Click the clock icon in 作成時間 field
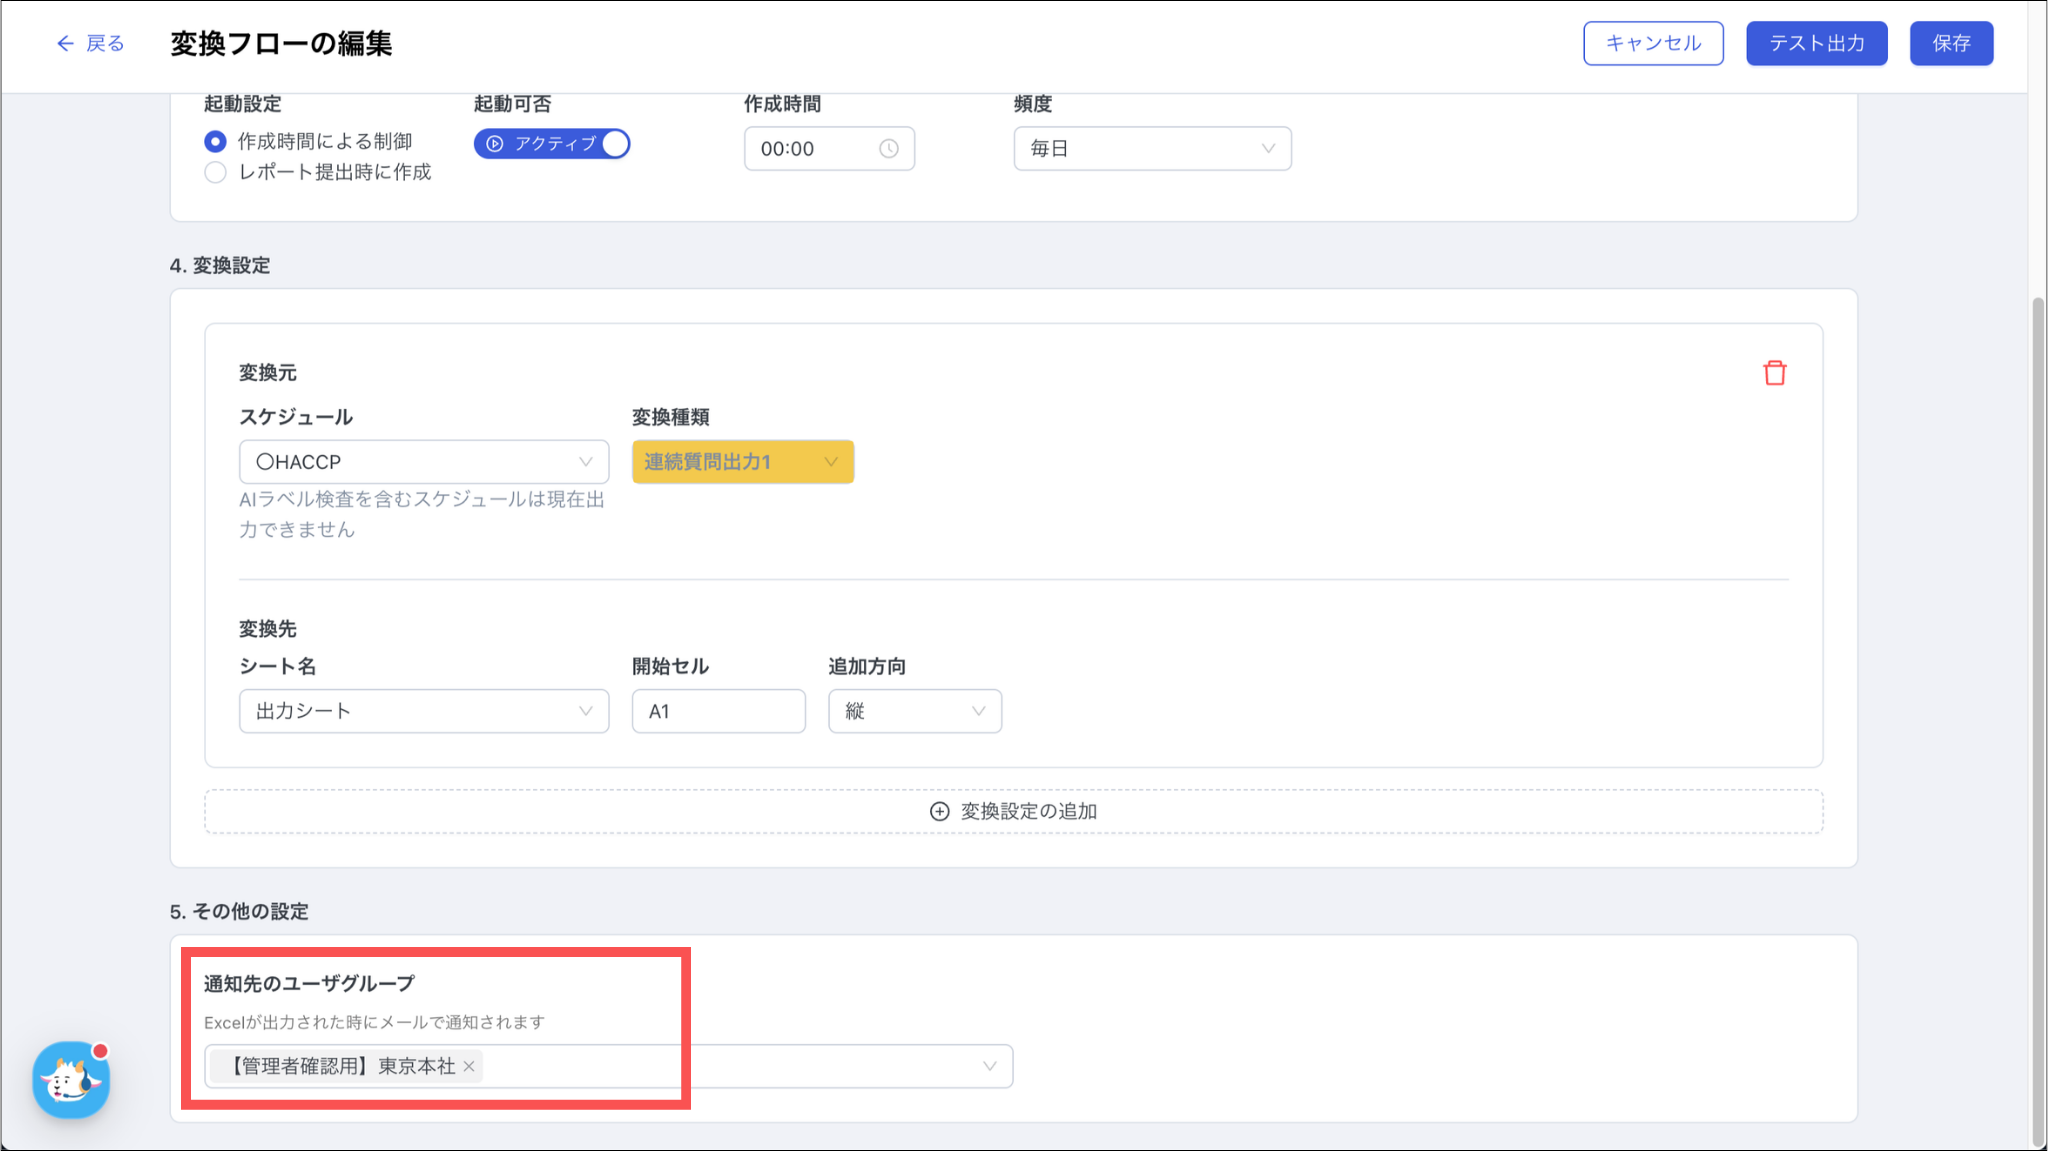This screenshot has height=1151, width=2048. point(888,149)
